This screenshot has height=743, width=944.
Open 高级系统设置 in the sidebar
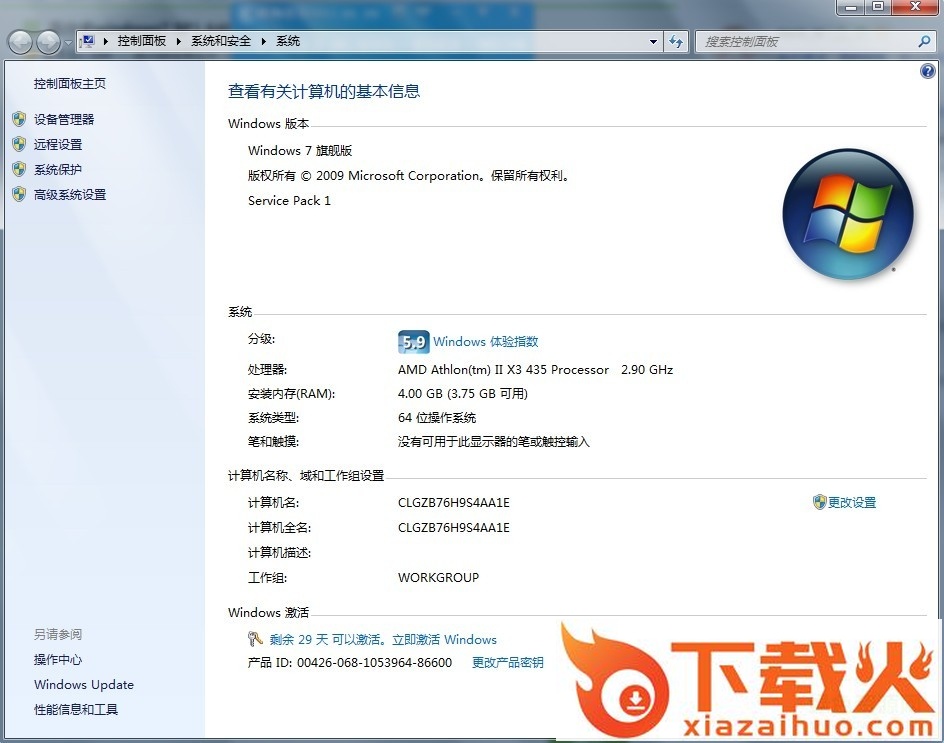pyautogui.click(x=70, y=195)
